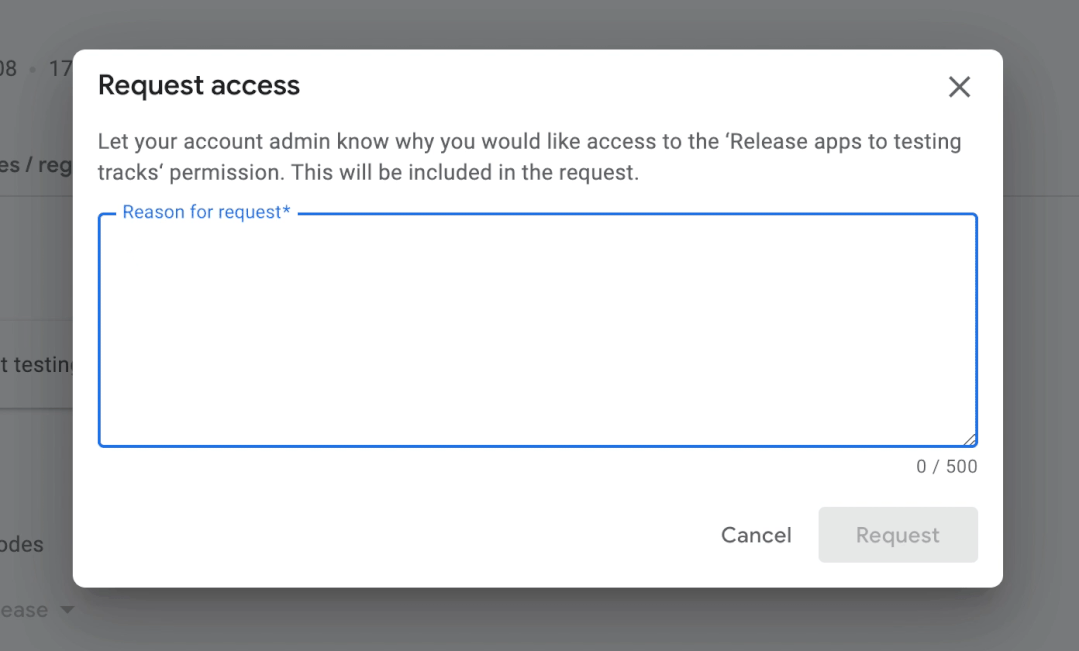Click the 'Reason for request*' field label

(206, 212)
